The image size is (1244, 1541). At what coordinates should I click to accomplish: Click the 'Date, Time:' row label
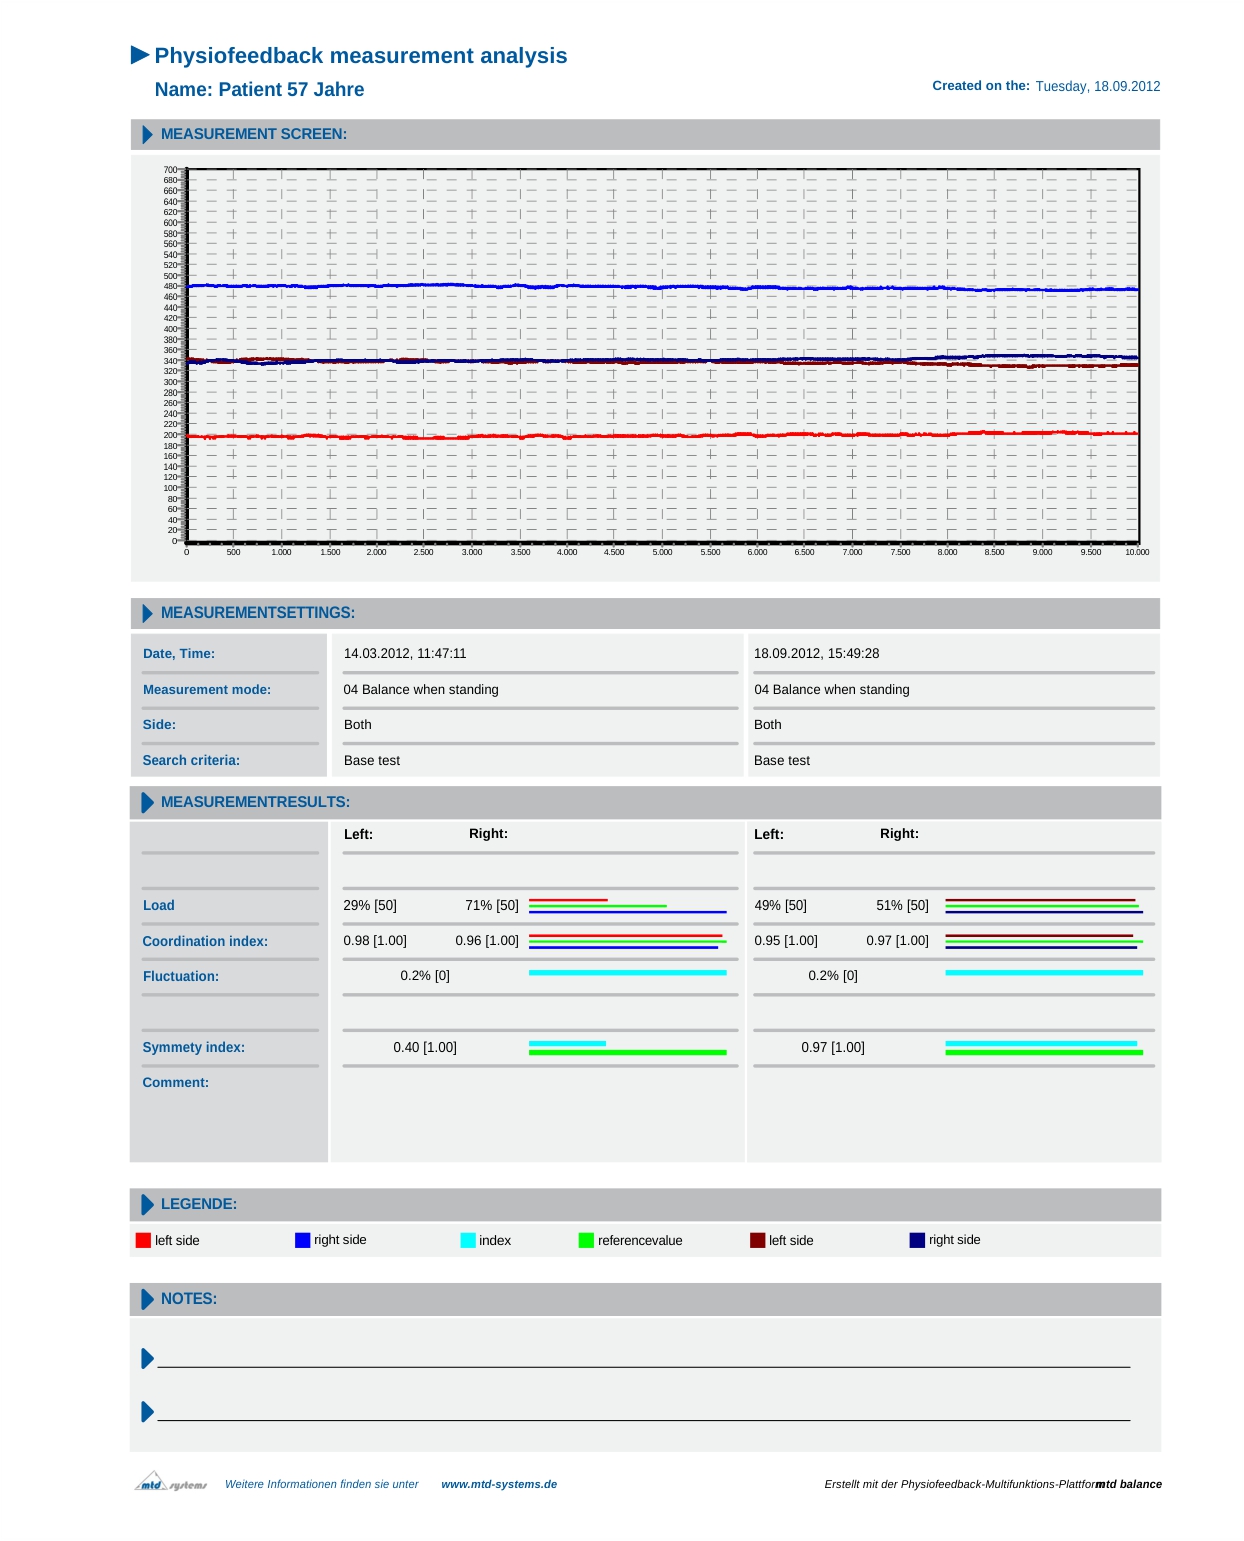coord(179,654)
